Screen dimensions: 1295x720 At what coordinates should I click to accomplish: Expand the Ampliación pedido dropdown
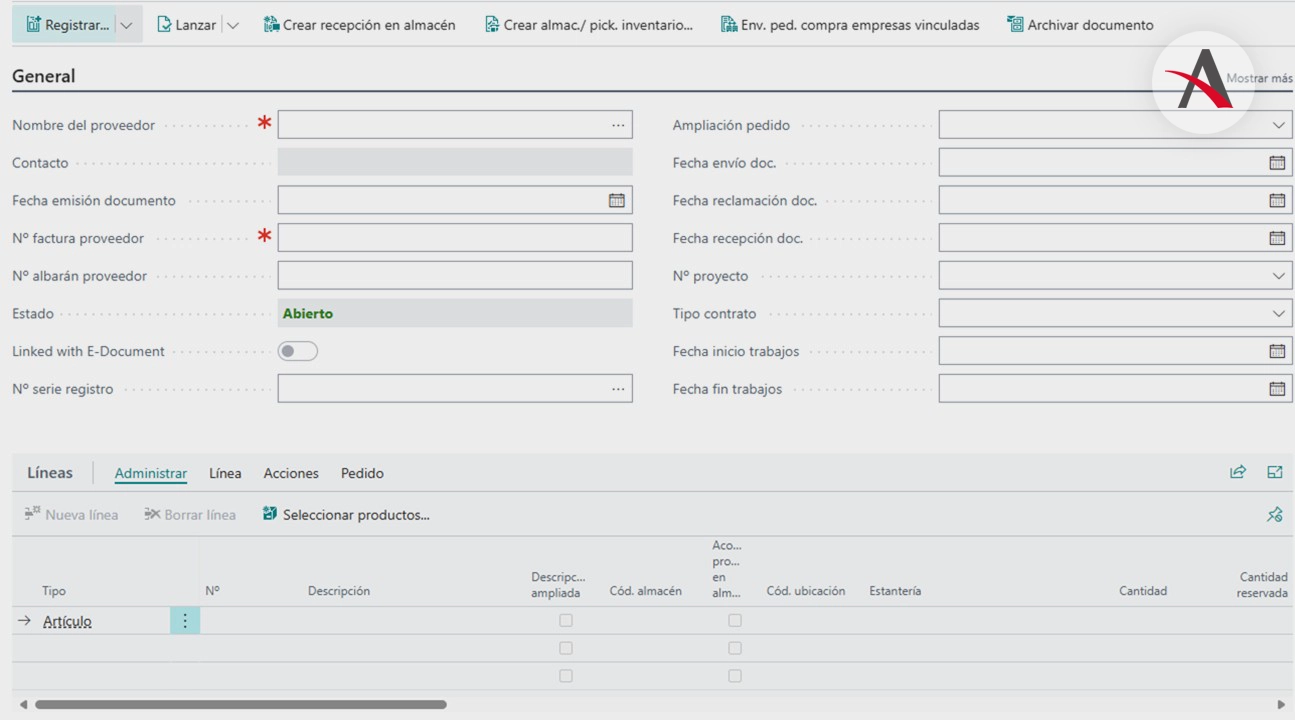(1278, 125)
